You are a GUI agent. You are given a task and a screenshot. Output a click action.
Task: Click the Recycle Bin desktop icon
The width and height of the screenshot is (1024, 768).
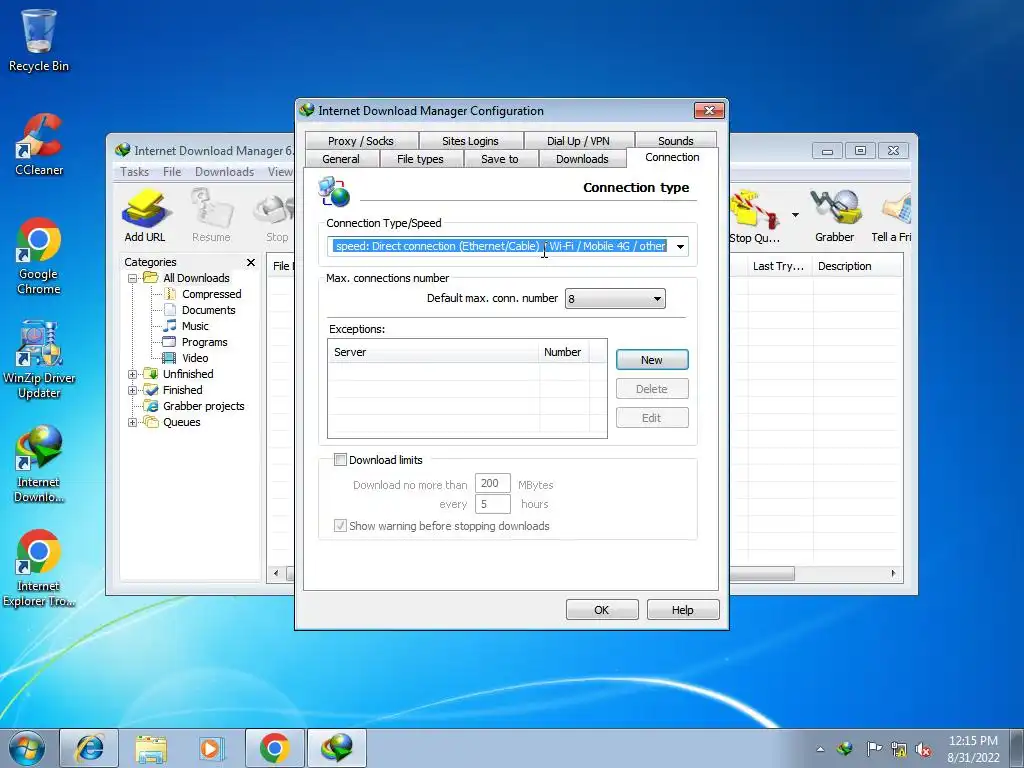[39, 40]
